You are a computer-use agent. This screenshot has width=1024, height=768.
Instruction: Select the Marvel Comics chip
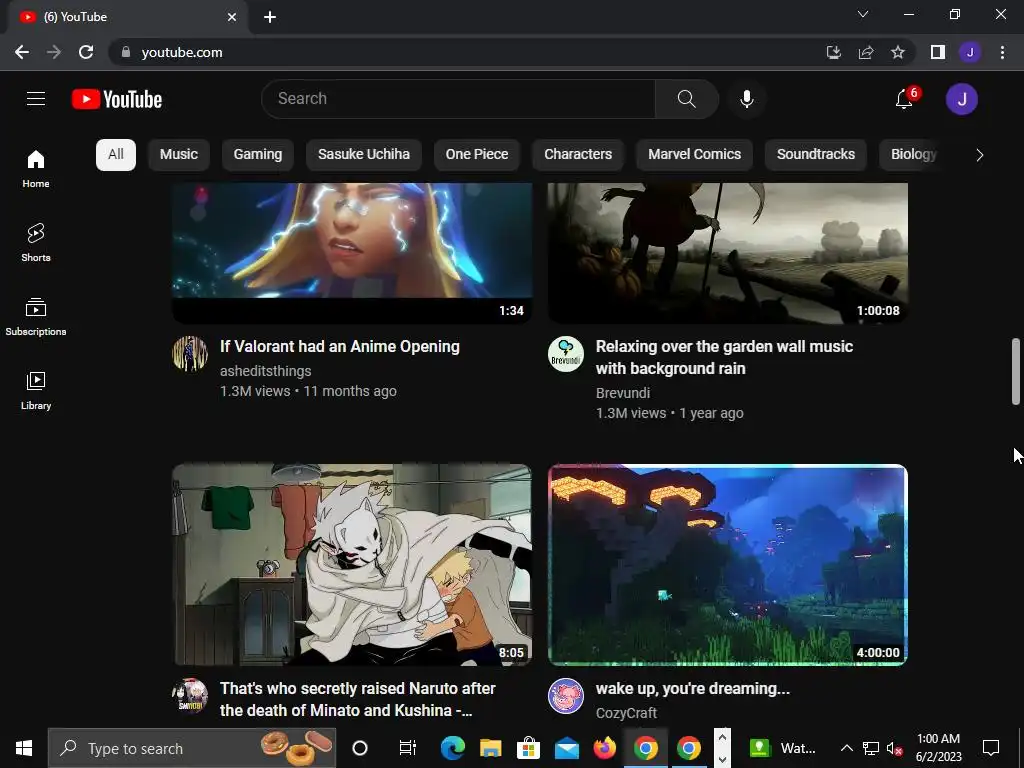point(694,155)
